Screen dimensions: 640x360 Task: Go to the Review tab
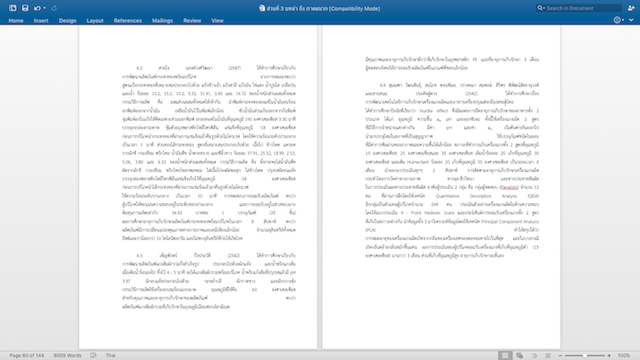[x=192, y=20]
